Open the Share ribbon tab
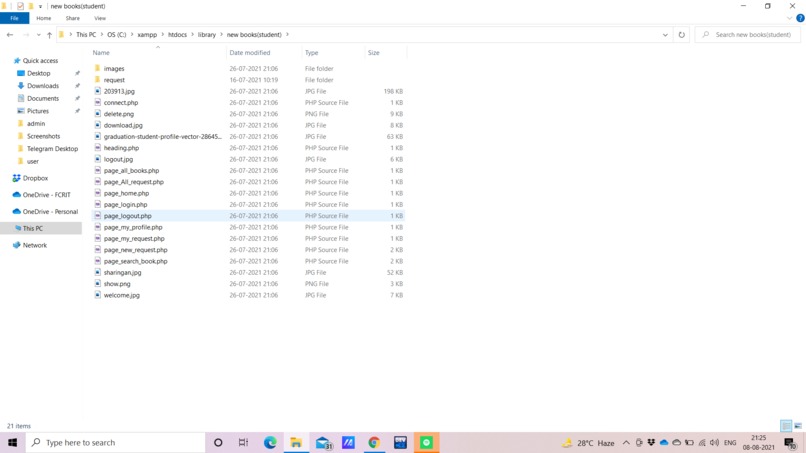The height and width of the screenshot is (453, 806). click(x=72, y=18)
